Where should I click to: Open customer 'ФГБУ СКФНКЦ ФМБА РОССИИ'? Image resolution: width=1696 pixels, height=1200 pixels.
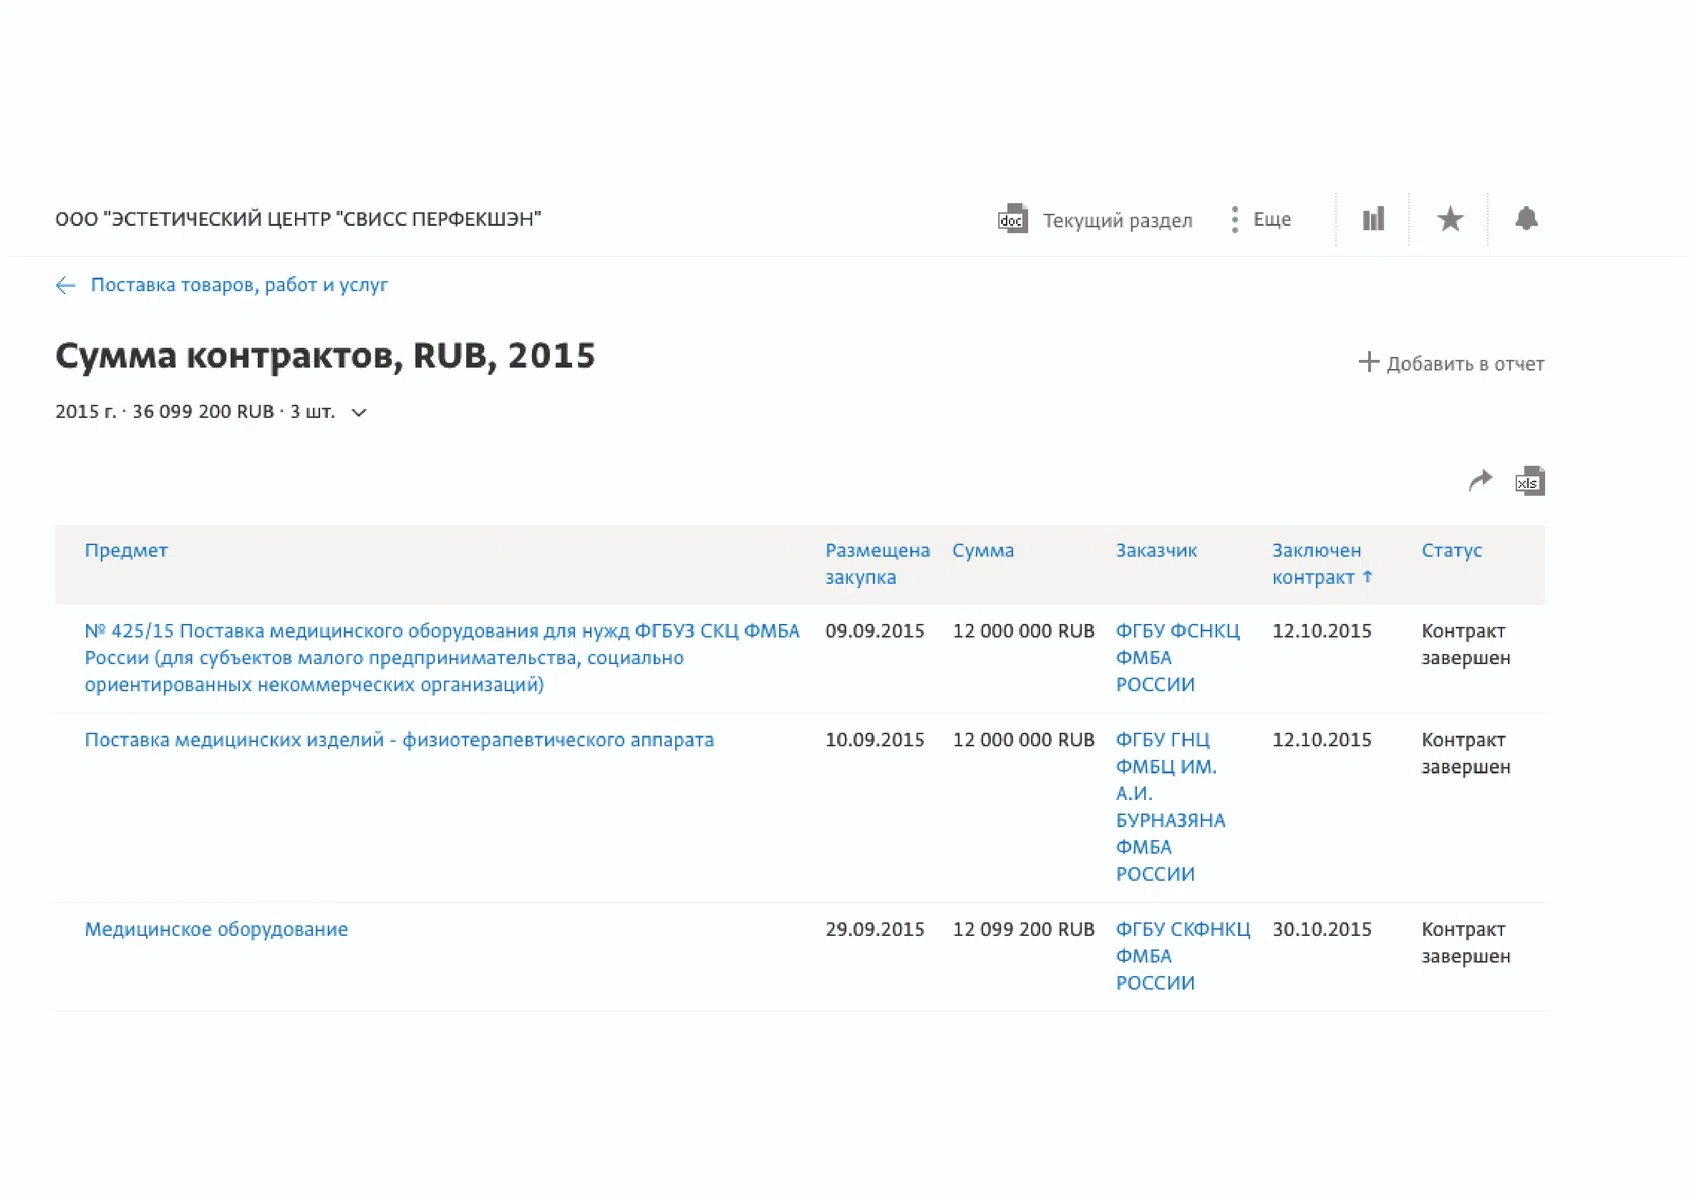click(x=1181, y=956)
